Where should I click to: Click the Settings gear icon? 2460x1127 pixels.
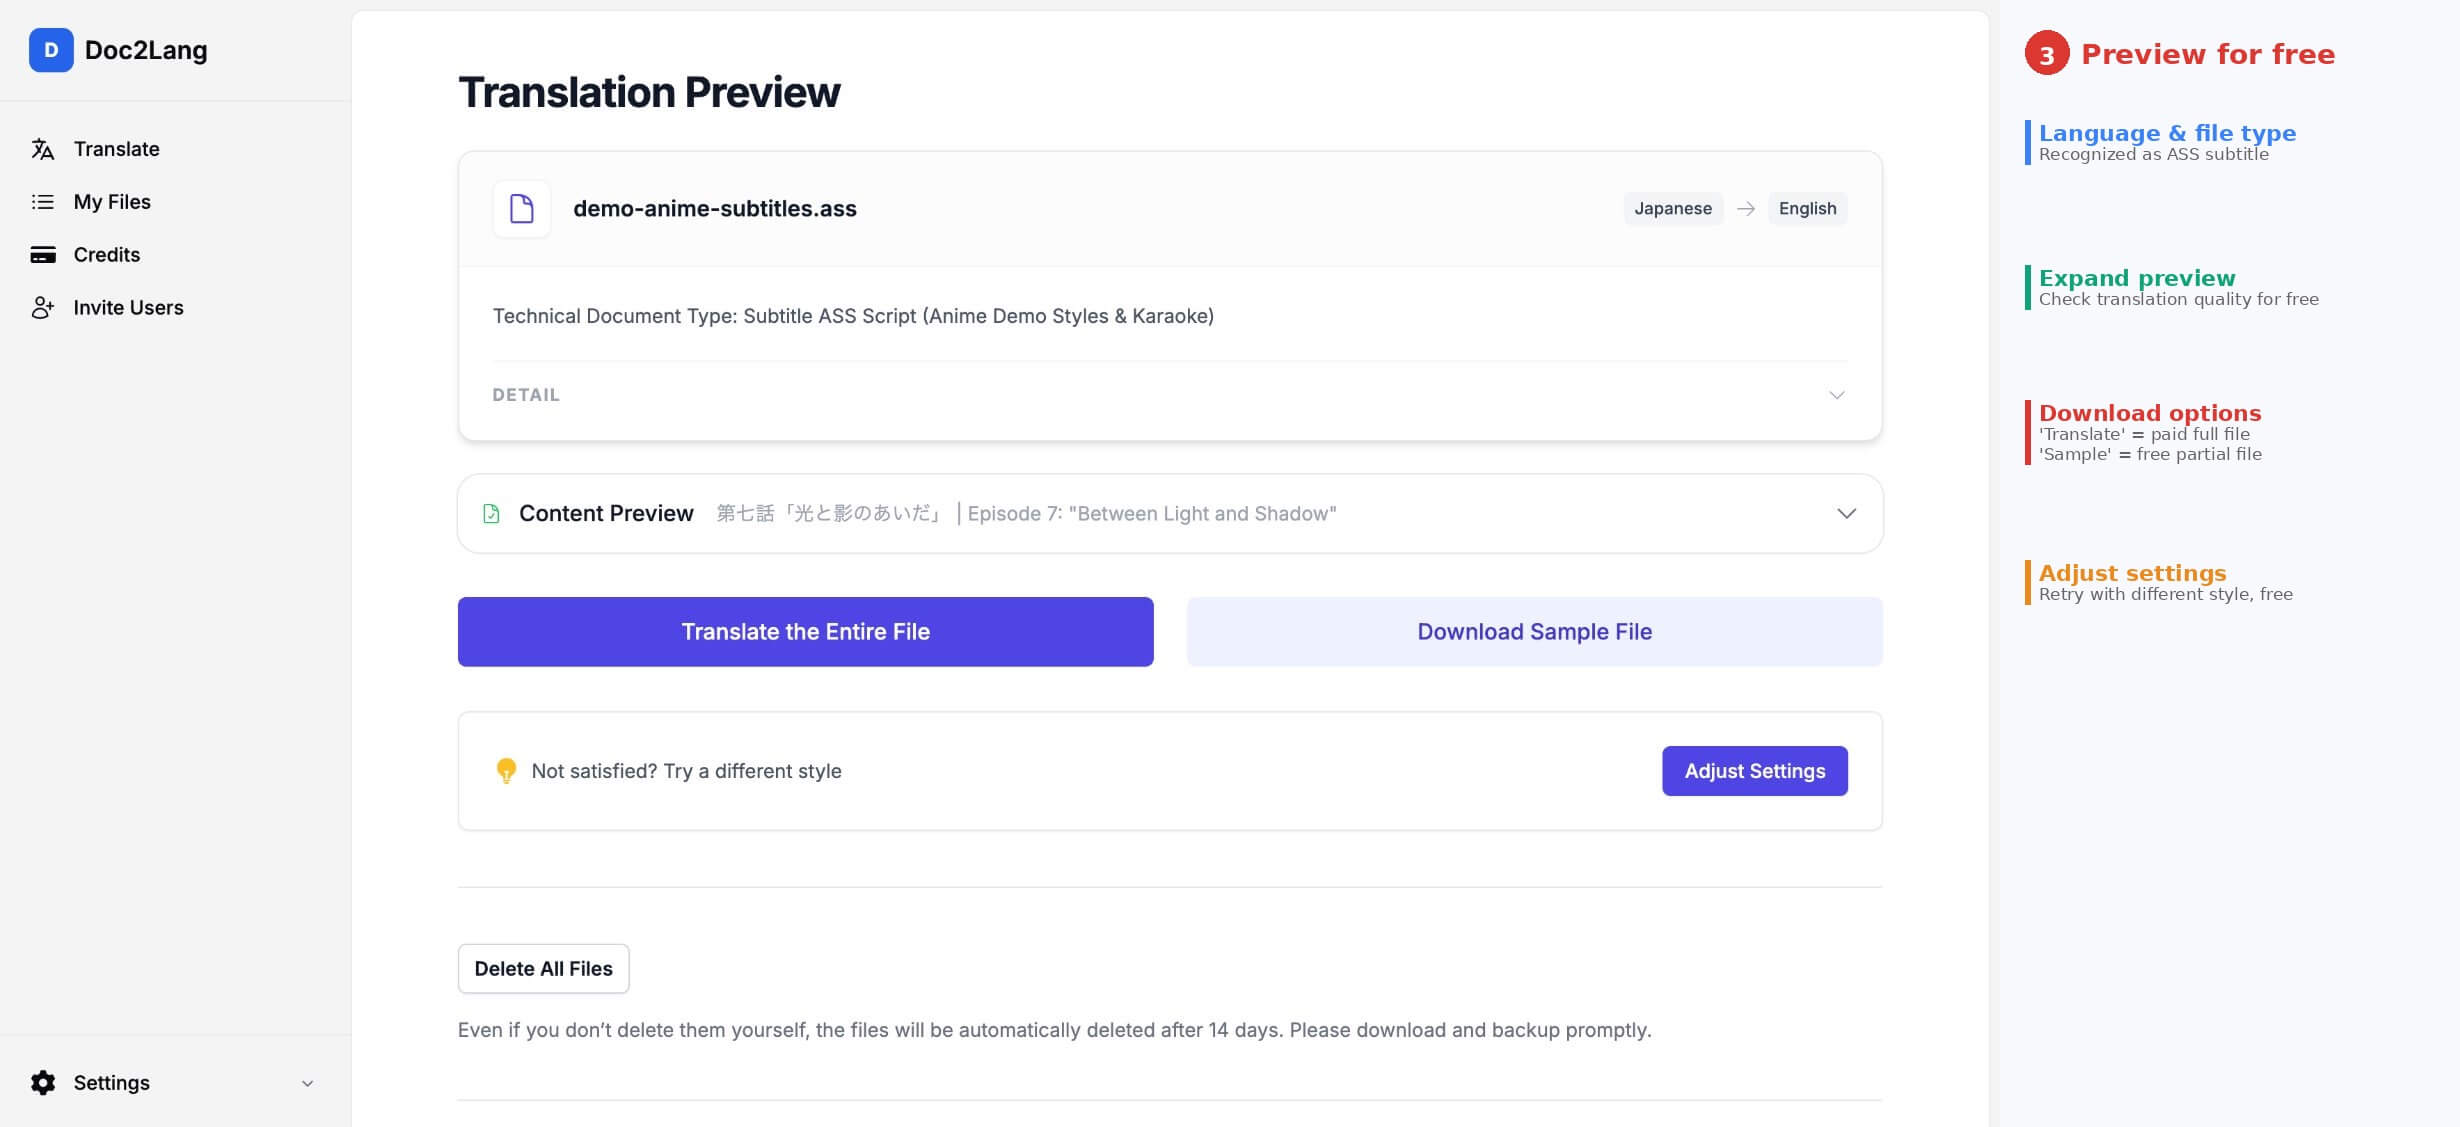(x=42, y=1082)
